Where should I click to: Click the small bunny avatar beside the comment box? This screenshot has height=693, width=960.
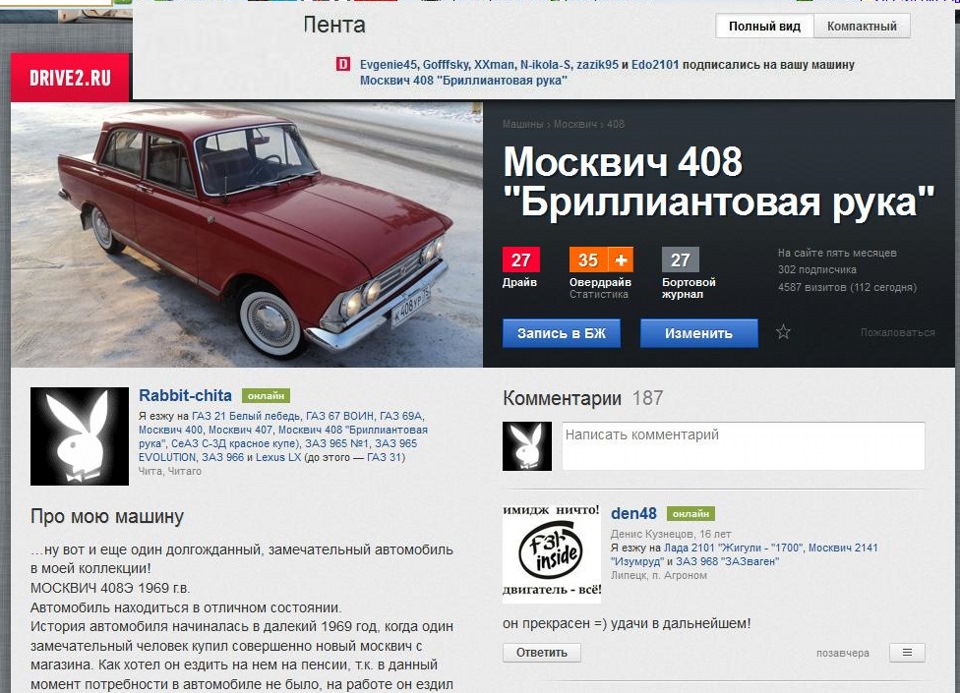527,446
